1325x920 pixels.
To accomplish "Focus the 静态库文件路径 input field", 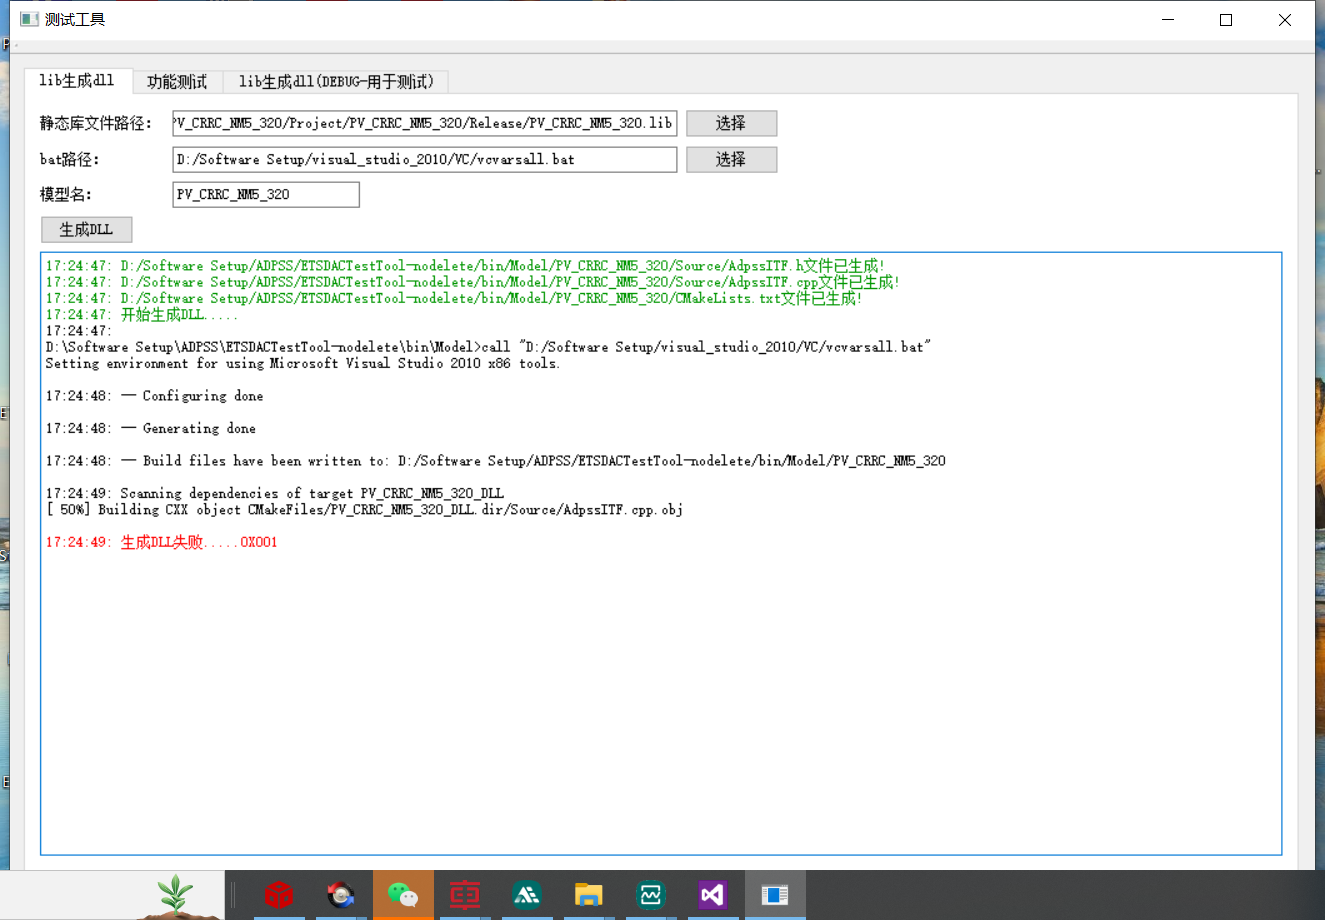I will coord(425,123).
